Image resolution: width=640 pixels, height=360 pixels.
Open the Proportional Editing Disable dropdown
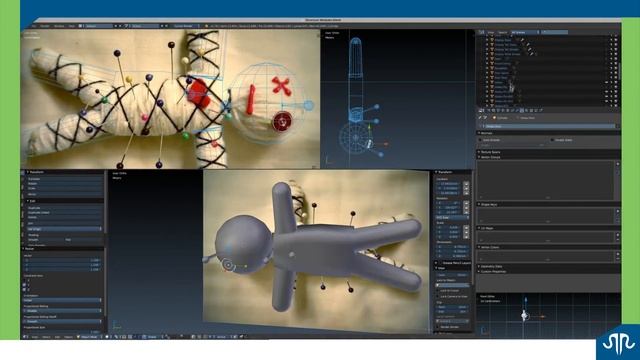[x=62, y=311]
